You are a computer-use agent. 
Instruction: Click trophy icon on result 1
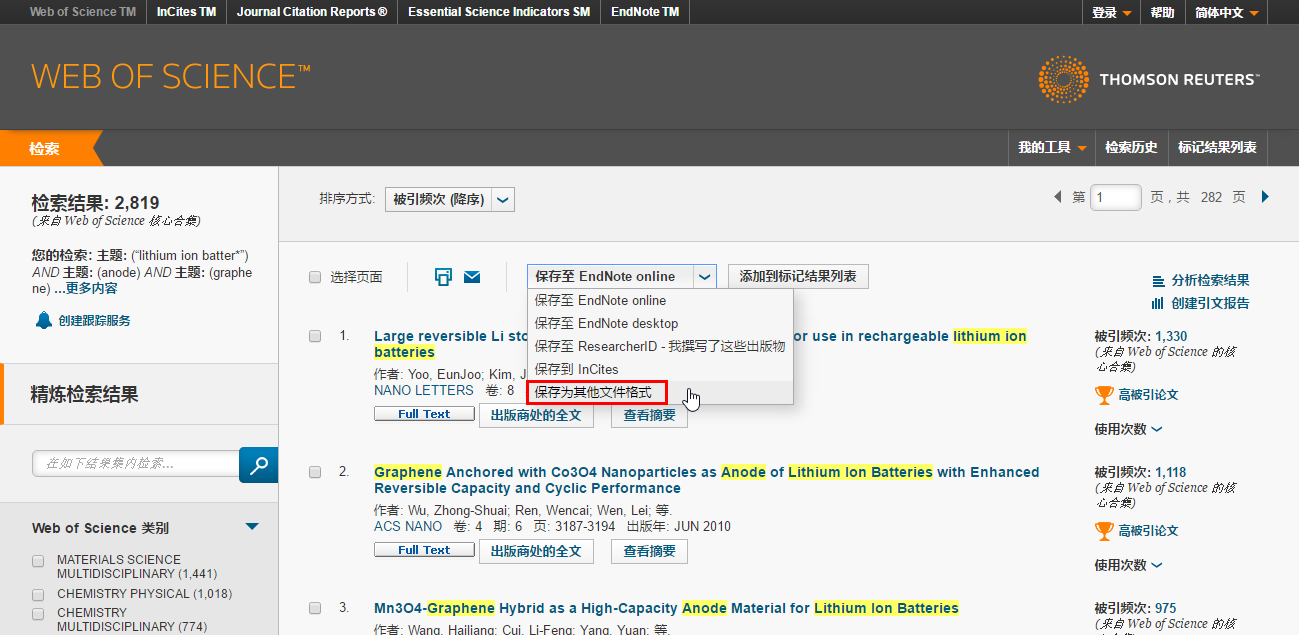click(1104, 395)
